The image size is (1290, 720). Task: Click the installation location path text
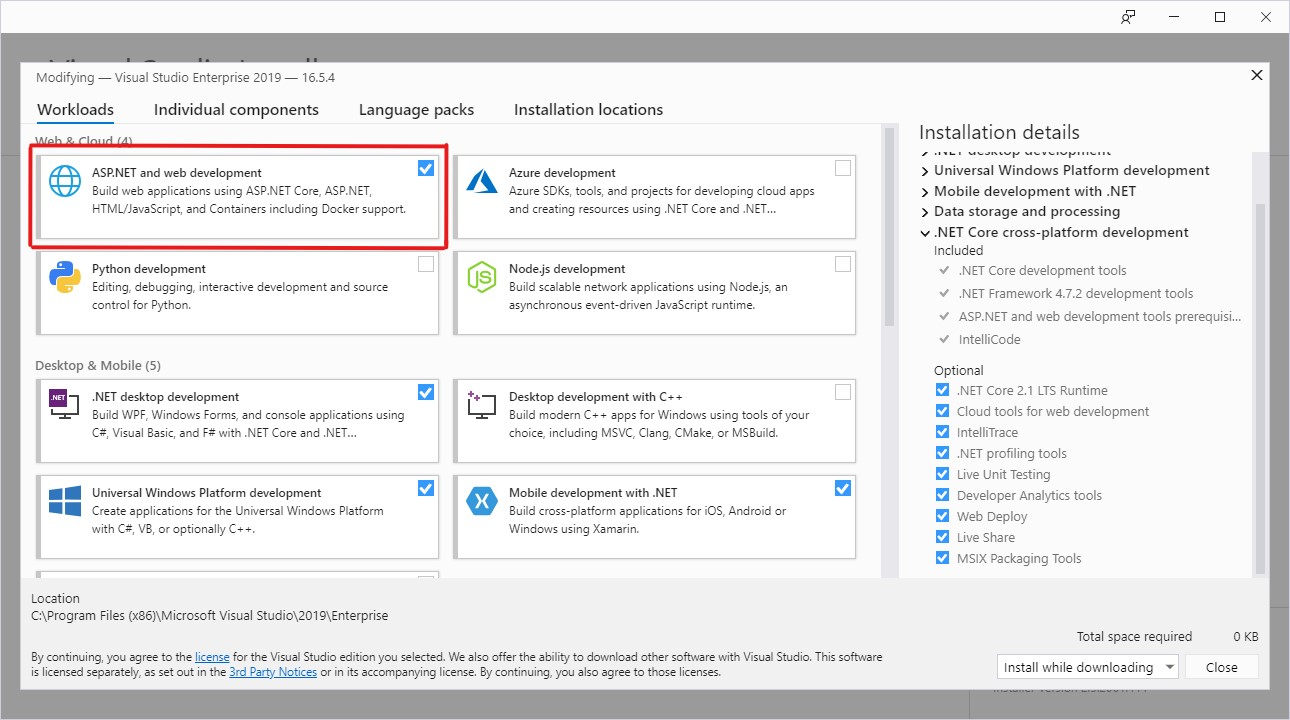point(210,616)
